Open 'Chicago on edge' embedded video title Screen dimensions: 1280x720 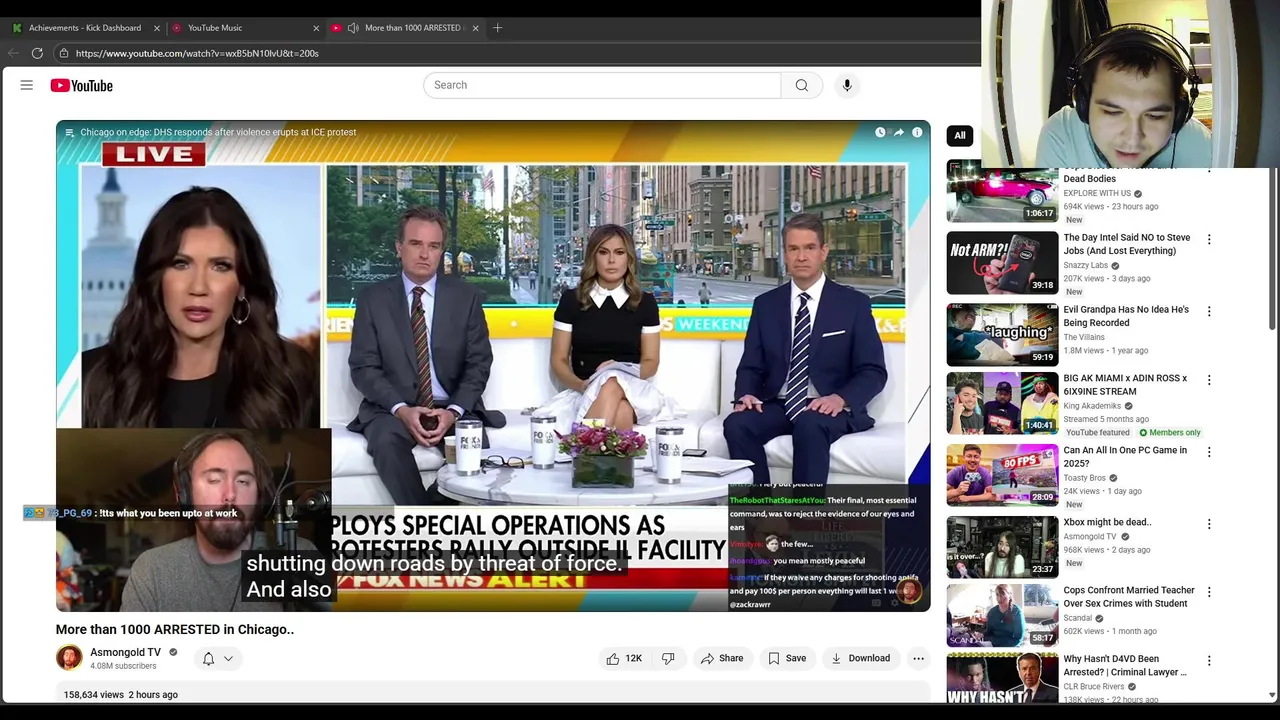tap(218, 132)
